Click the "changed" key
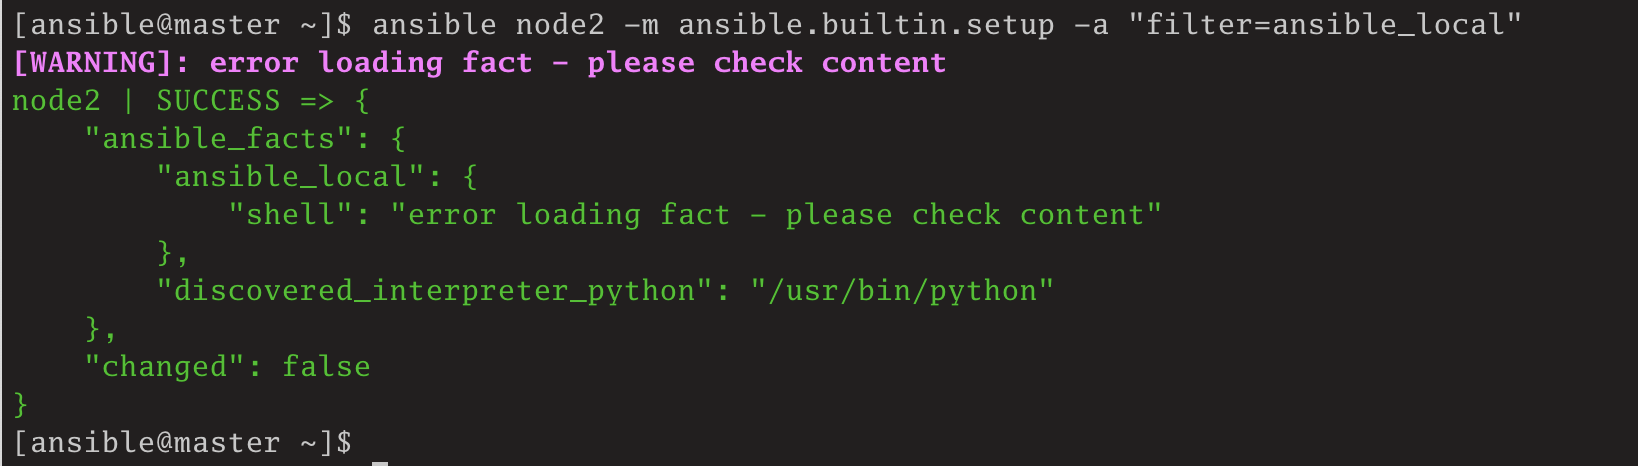Screen dimensions: 1638x466 164,367
